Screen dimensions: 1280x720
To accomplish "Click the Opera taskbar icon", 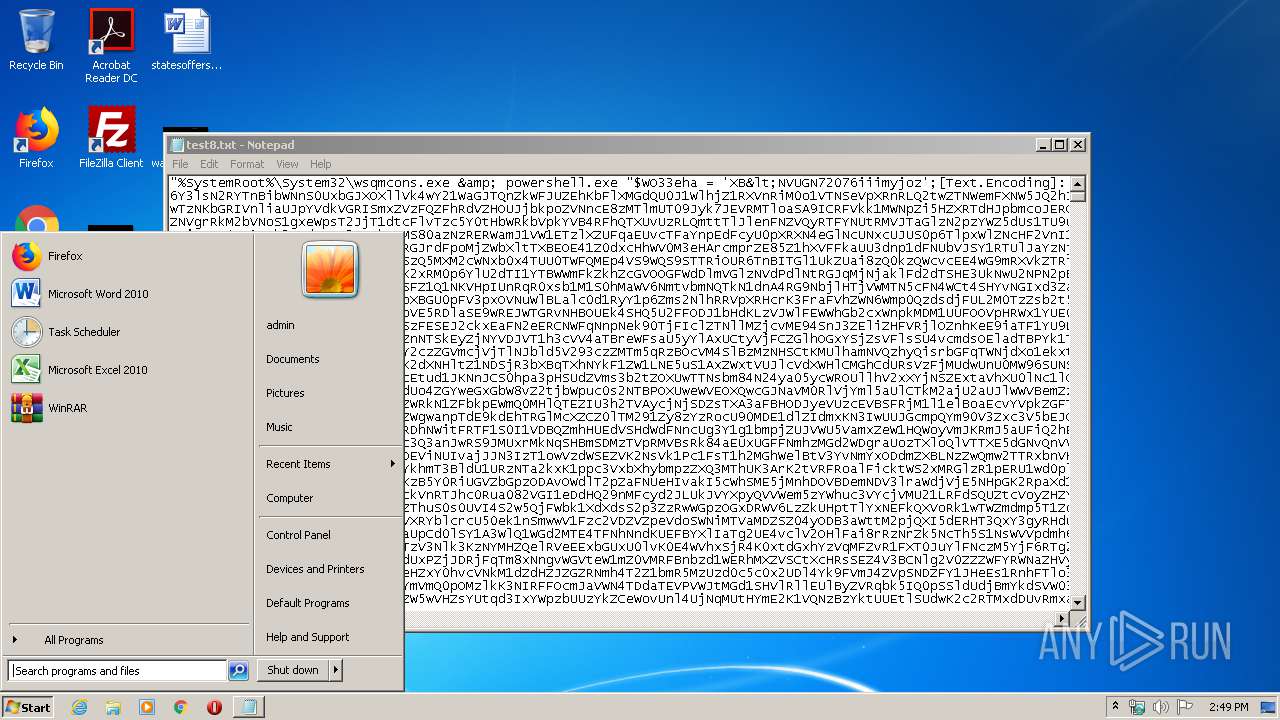I will (214, 707).
